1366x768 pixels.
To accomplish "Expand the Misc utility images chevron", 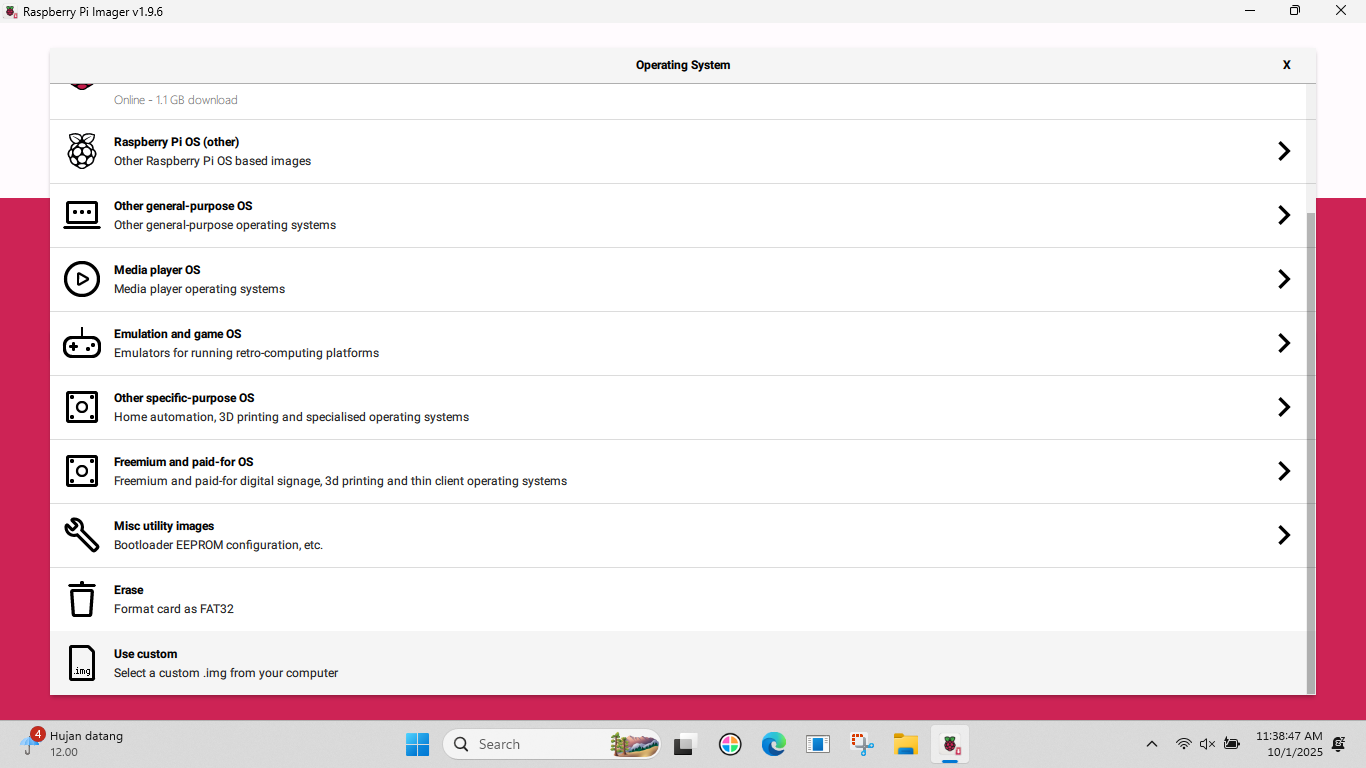I will click(1284, 535).
